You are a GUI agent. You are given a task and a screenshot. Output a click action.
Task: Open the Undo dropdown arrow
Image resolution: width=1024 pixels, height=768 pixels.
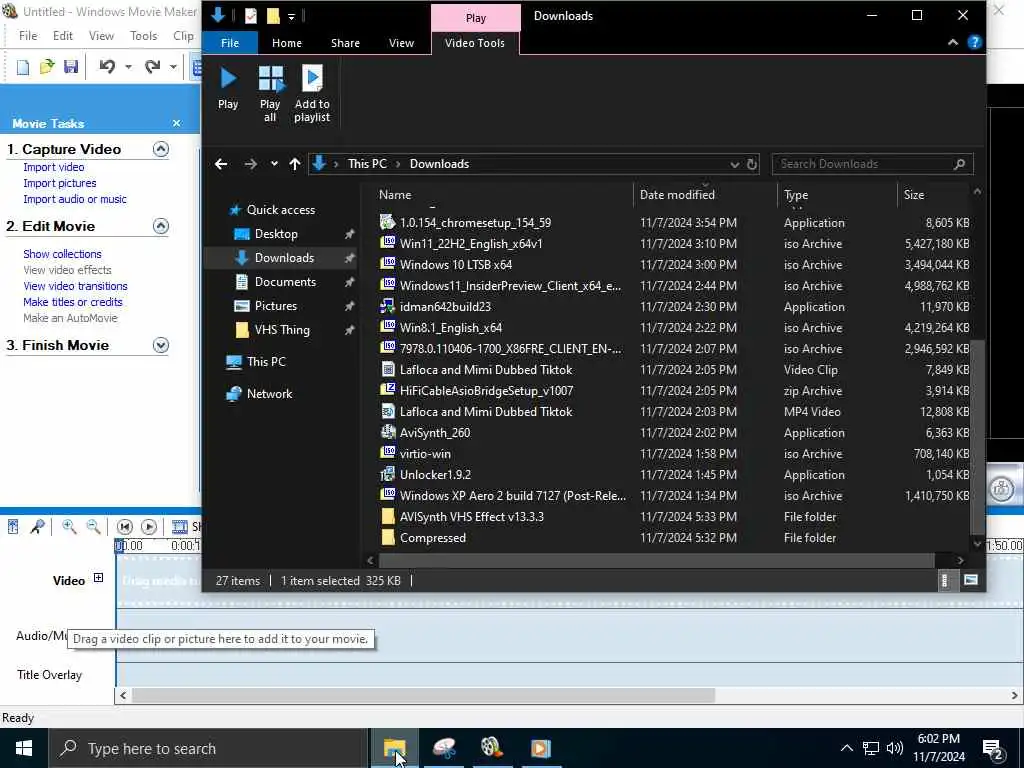[x=128, y=67]
